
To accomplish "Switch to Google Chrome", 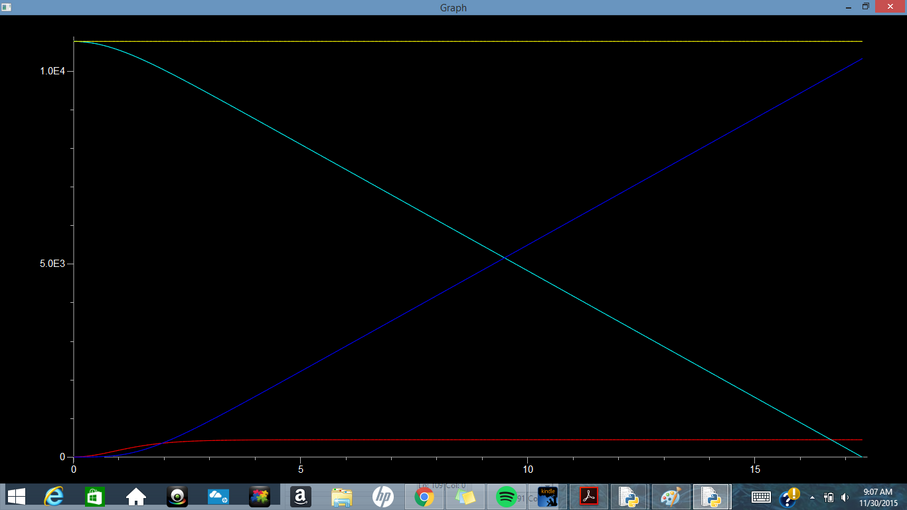I will click(425, 496).
